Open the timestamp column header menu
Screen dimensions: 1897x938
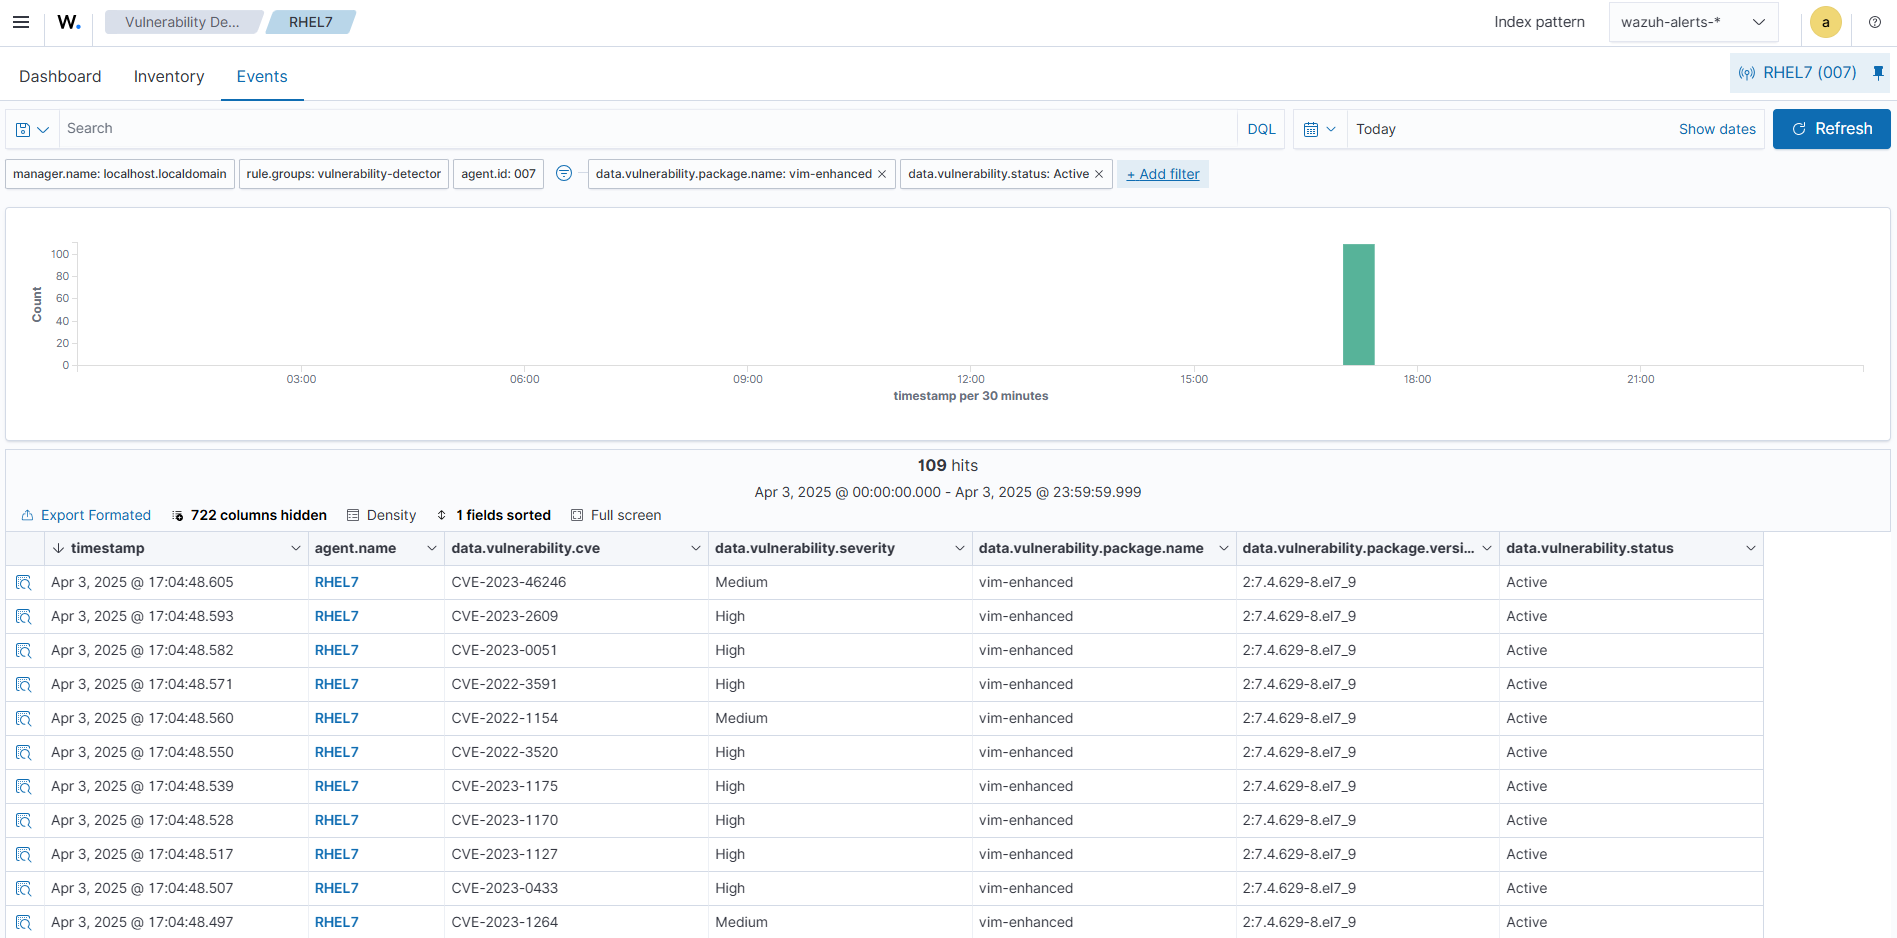click(295, 549)
